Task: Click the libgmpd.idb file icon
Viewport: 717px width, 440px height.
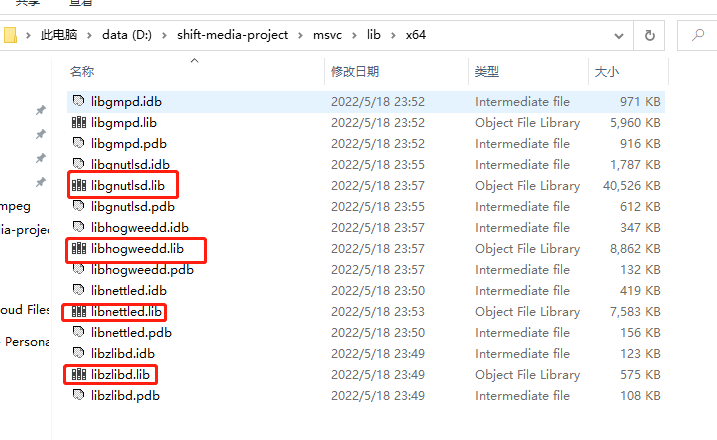Action: pos(79,101)
